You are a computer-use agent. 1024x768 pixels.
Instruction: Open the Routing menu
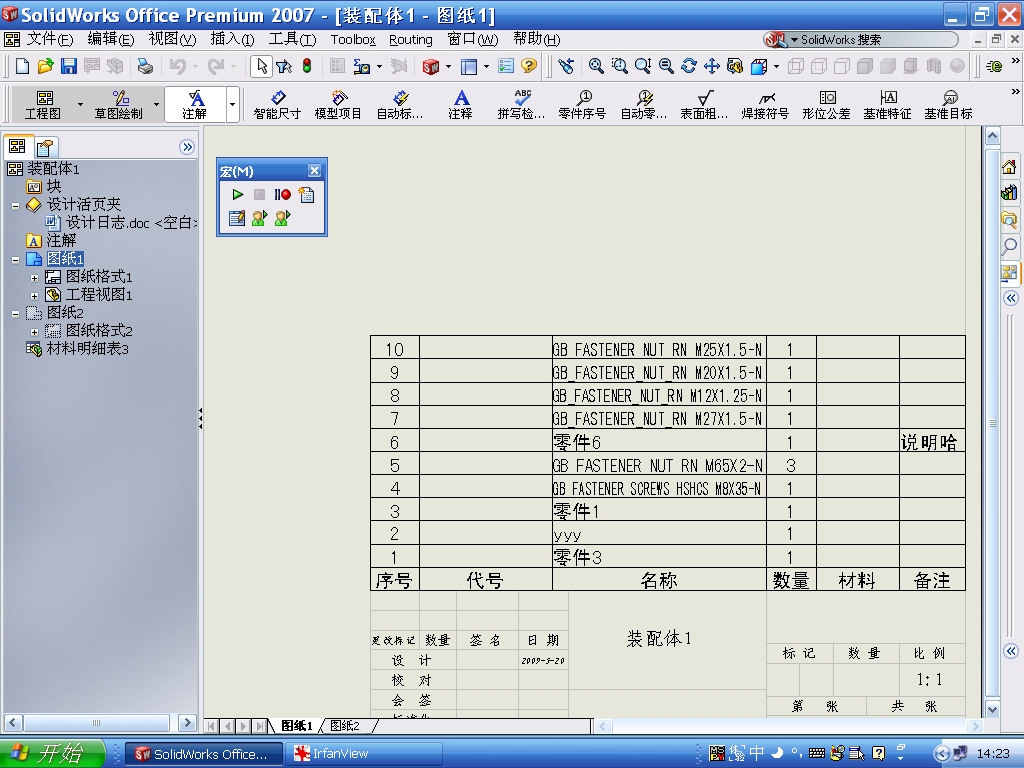411,40
